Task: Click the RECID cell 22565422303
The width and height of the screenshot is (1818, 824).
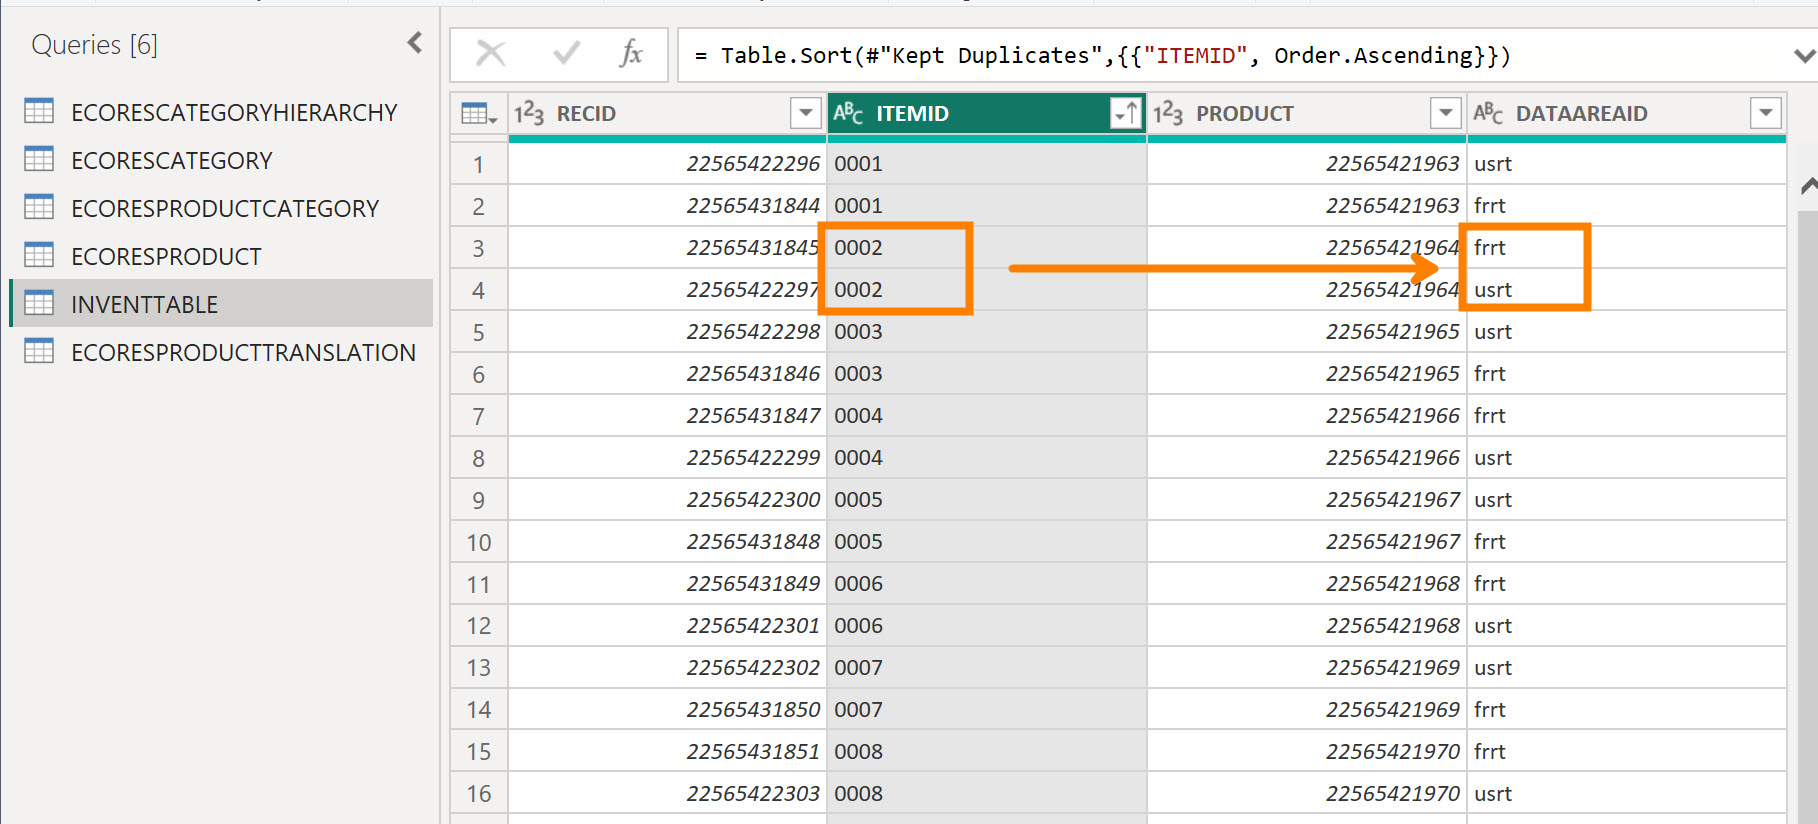Action: pyautogui.click(x=668, y=794)
